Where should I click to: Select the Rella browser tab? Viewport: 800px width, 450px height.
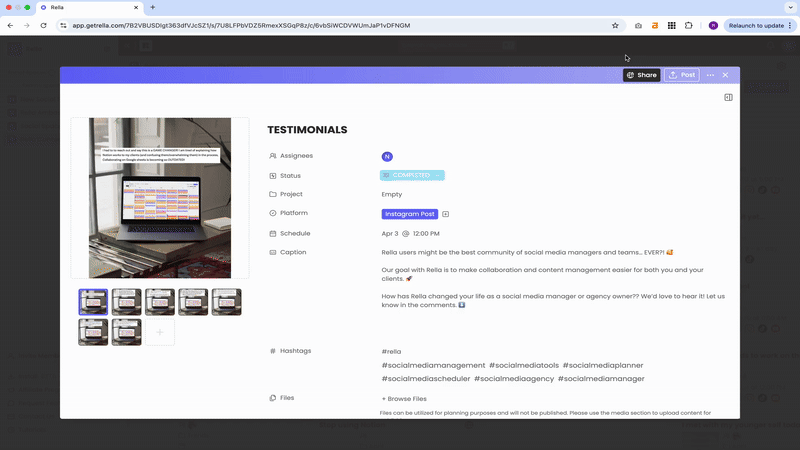[89, 8]
